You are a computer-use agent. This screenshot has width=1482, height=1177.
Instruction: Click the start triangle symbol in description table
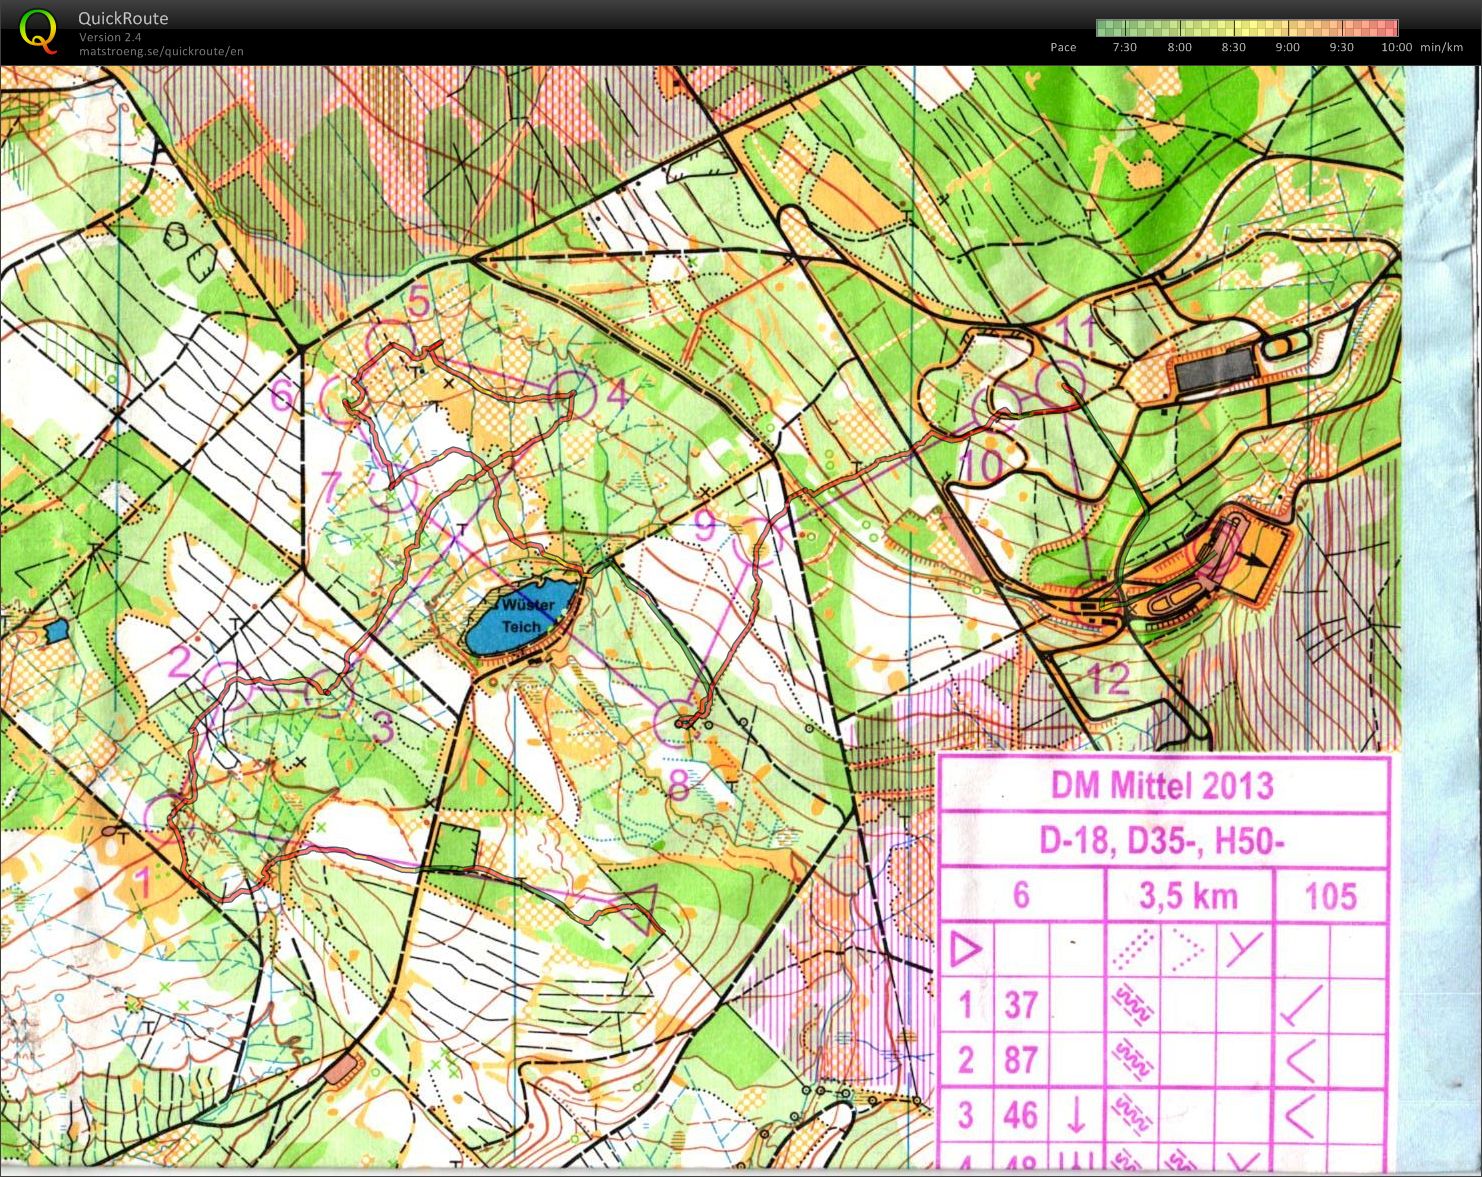coord(965,948)
